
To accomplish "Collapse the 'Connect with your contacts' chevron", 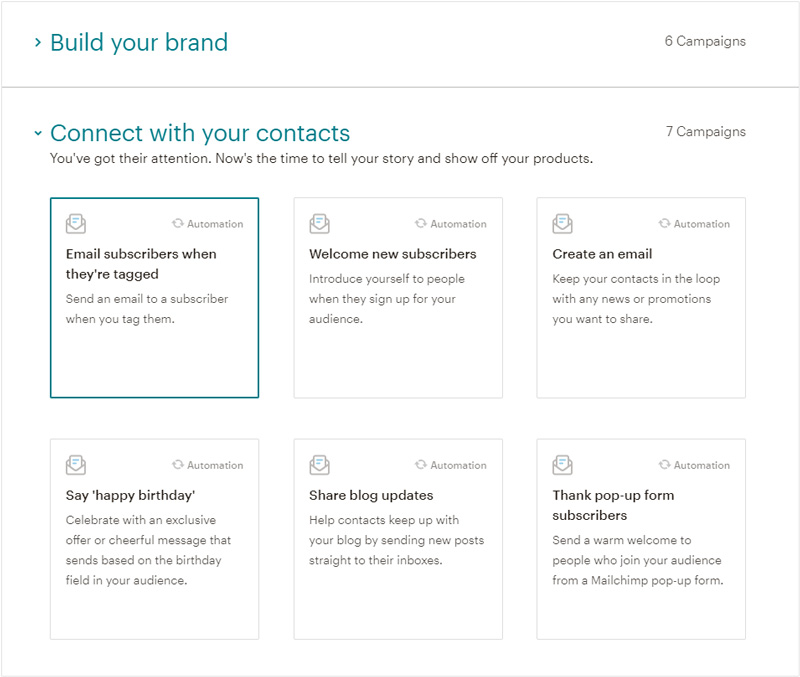I will coord(38,133).
